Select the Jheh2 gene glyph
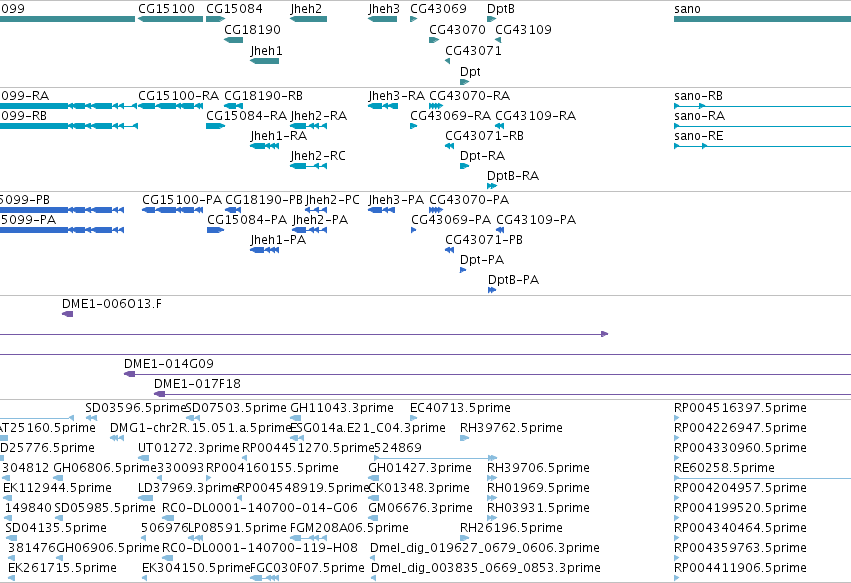Image resolution: width=851 pixels, height=583 pixels. pos(308,19)
